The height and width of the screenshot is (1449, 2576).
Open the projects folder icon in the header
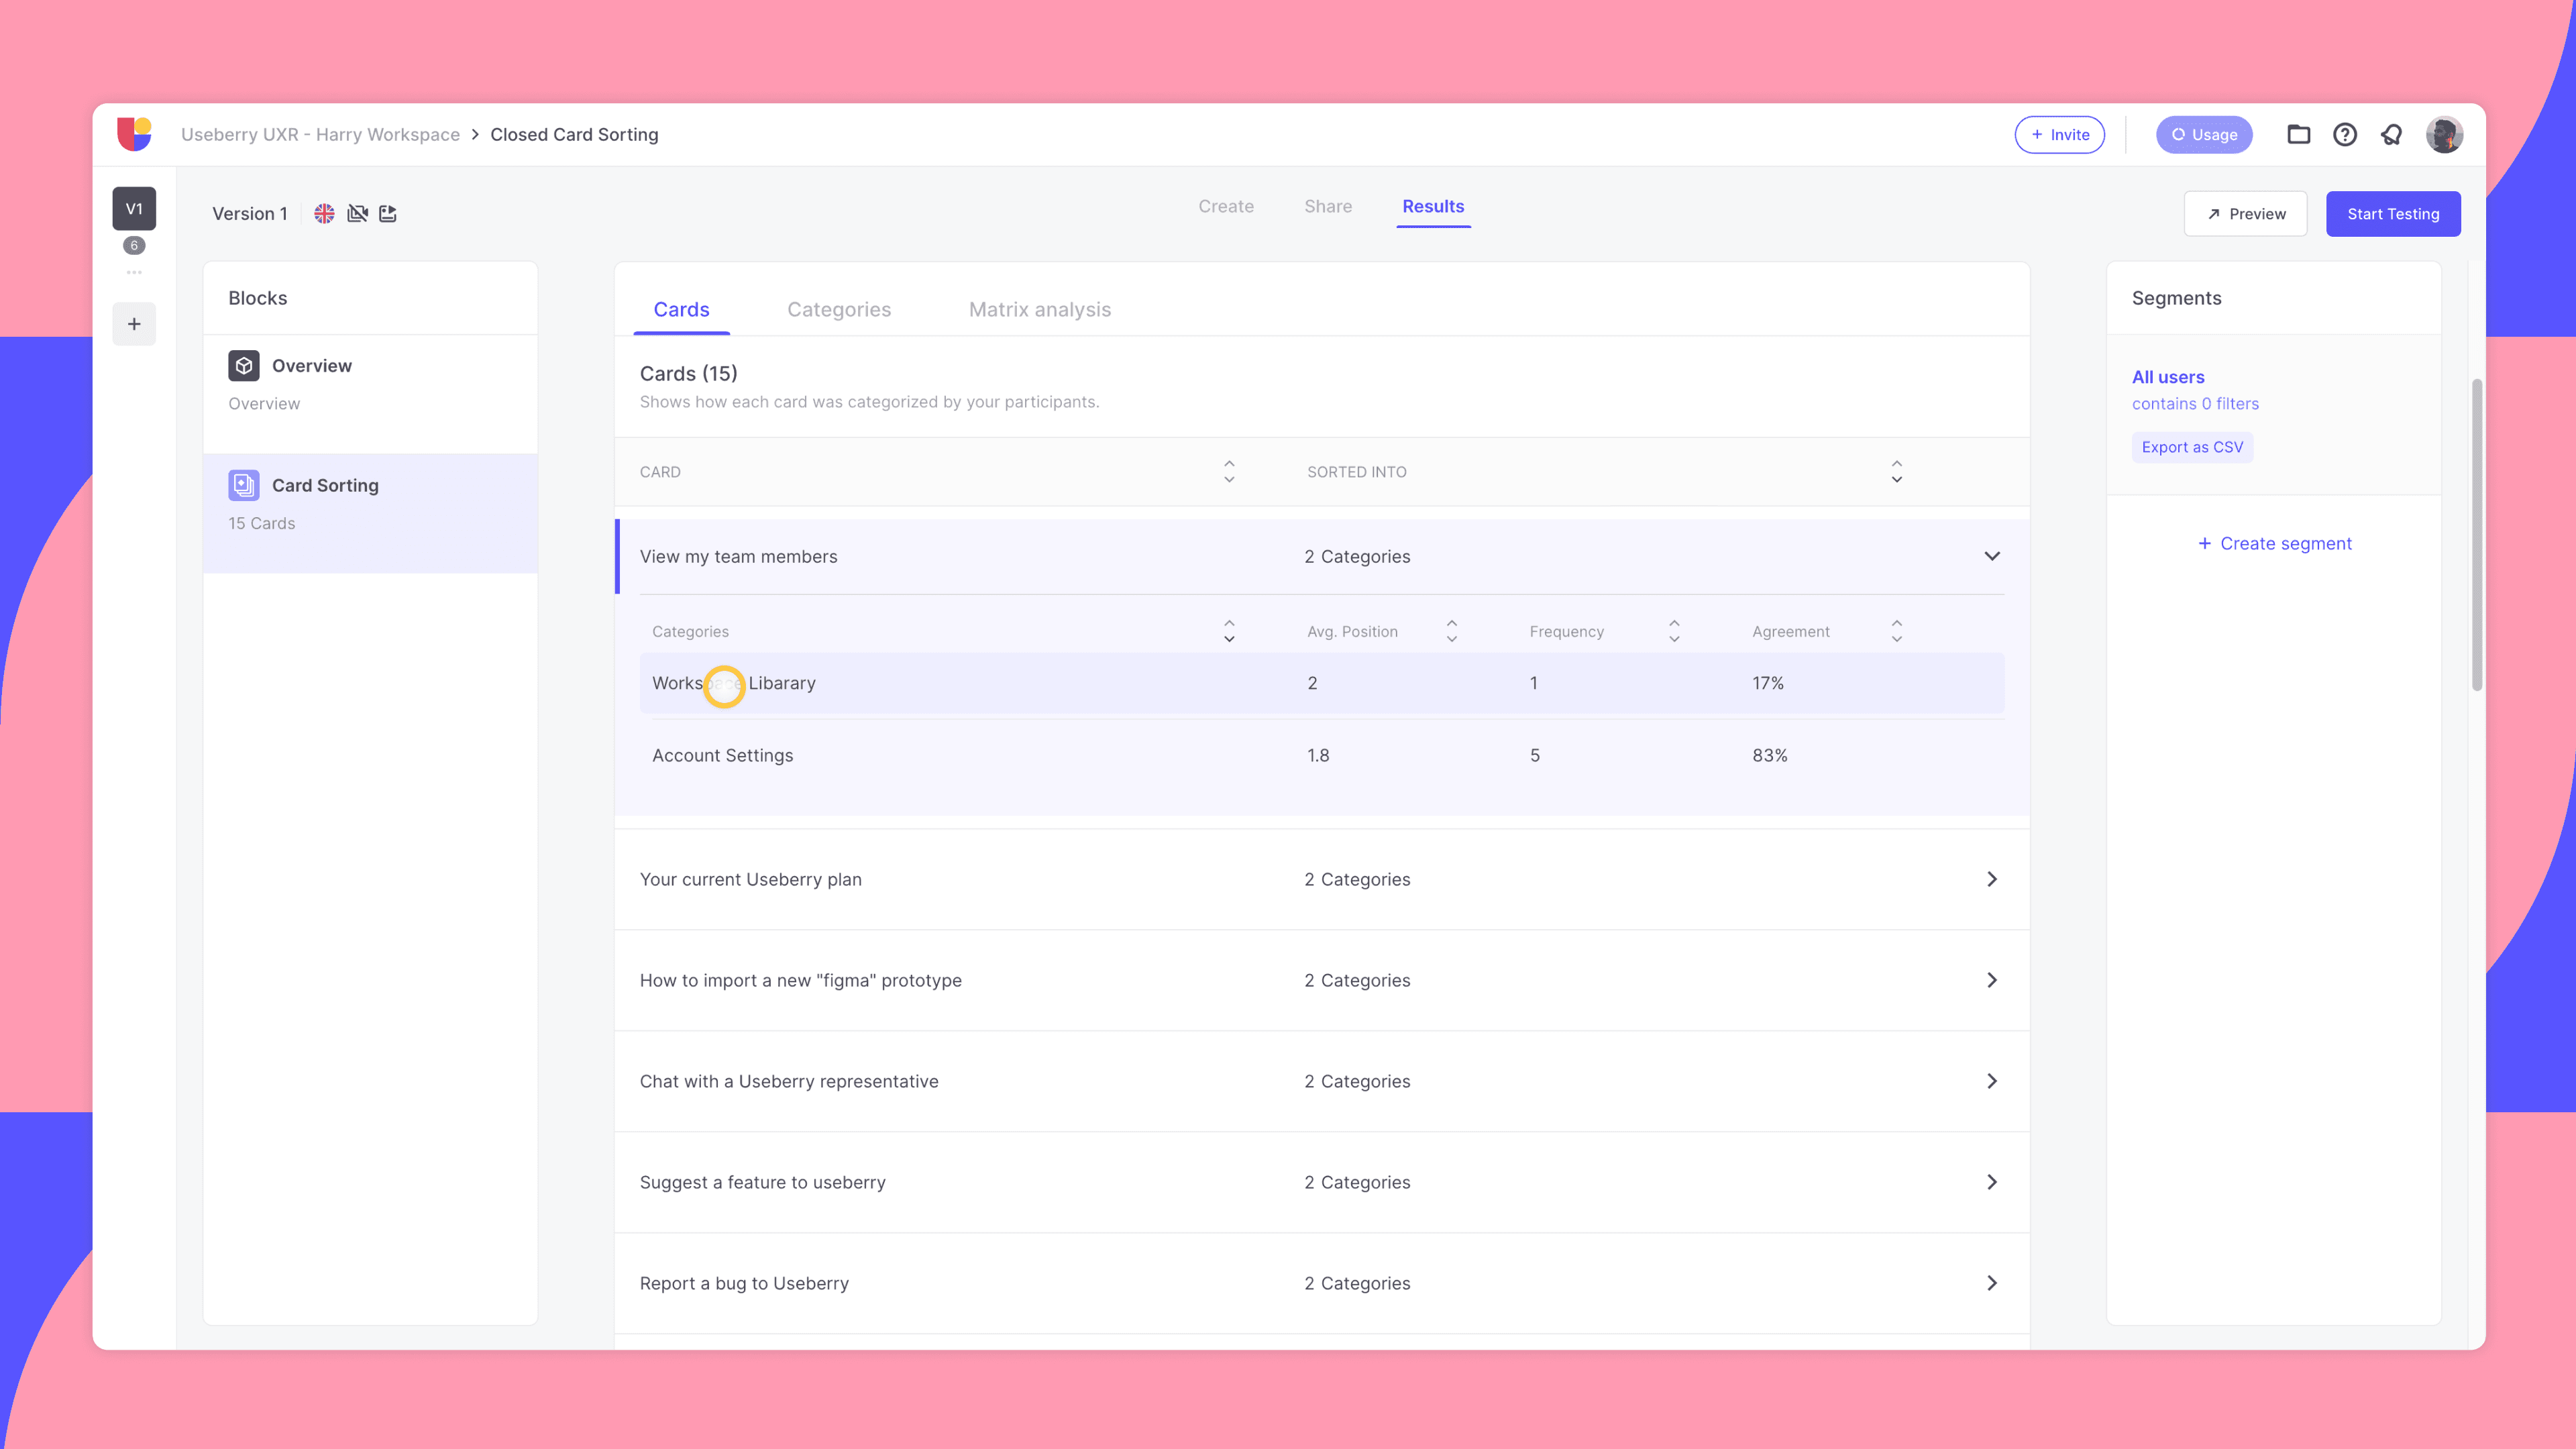pos(2298,134)
